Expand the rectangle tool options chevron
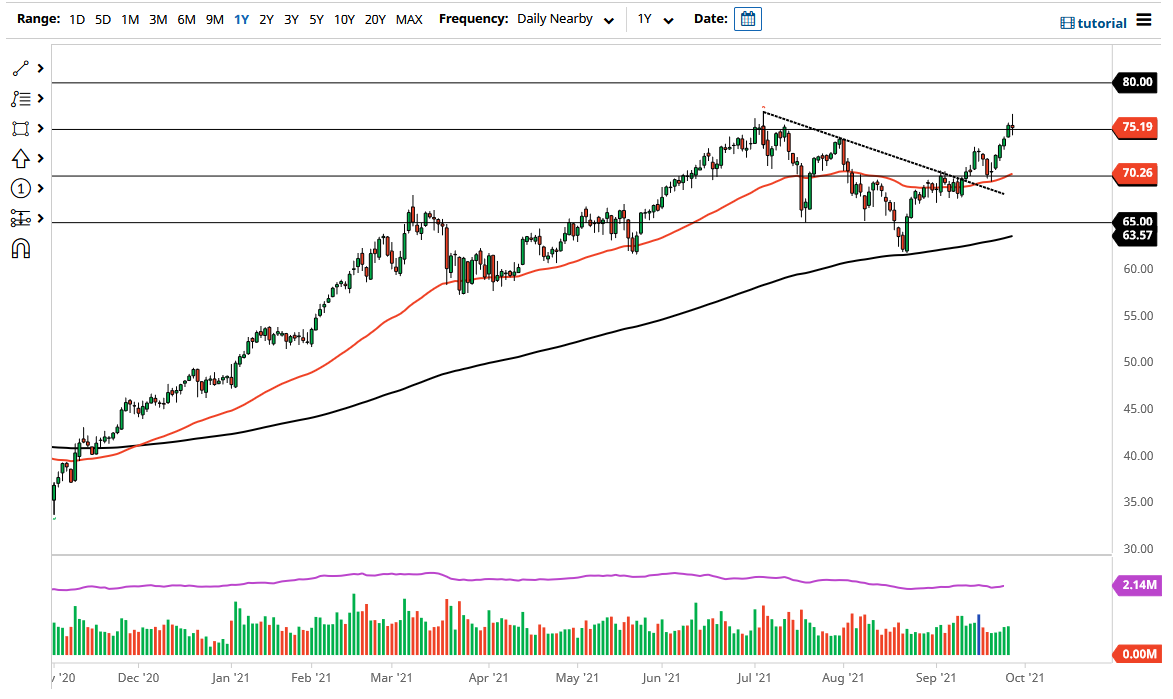This screenshot has height=699, width=1173. pyautogui.click(x=41, y=128)
